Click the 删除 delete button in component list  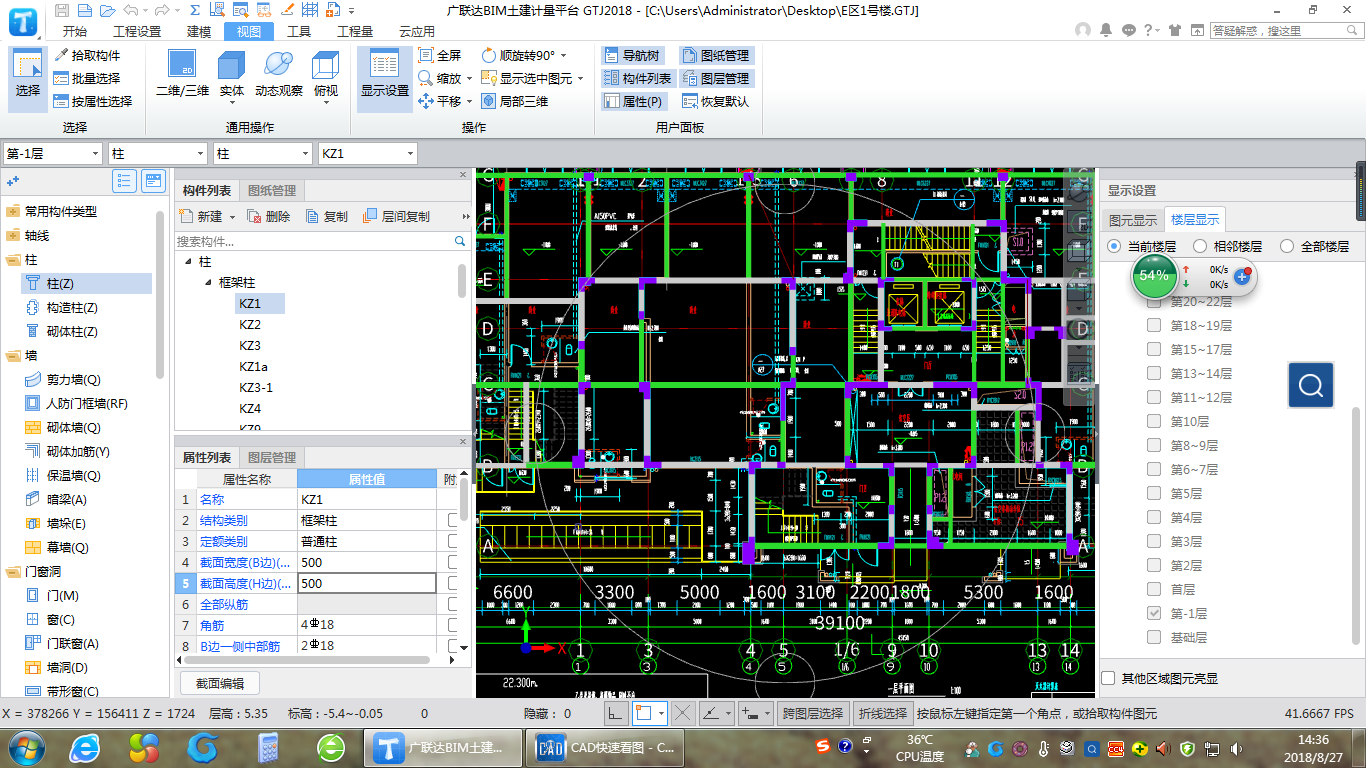coord(268,216)
